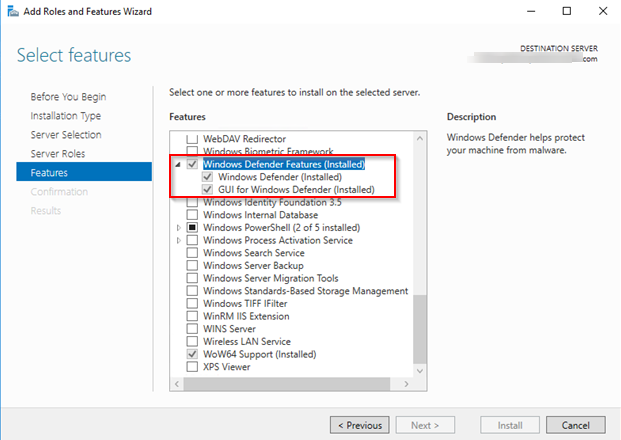Image resolution: width=621 pixels, height=440 pixels.
Task: Enable the Windows Server Backup checkbox
Action: [x=193, y=265]
